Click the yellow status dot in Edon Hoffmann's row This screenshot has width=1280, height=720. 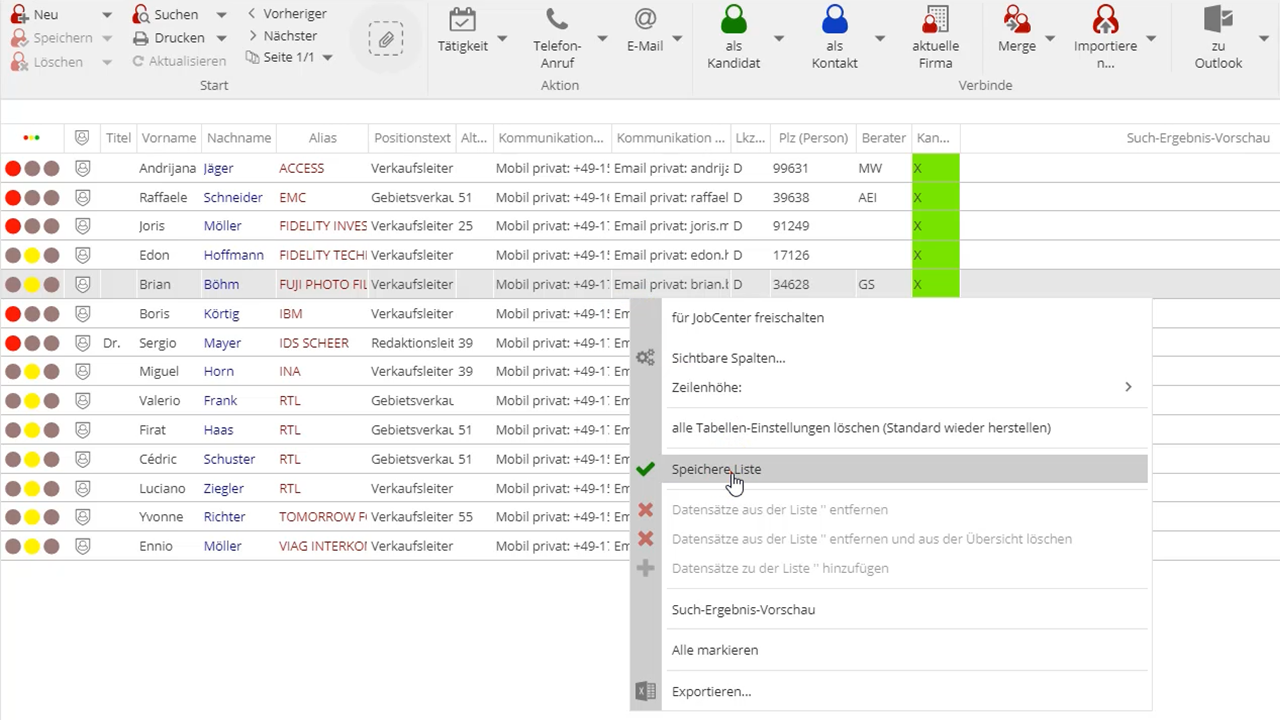click(x=32, y=255)
